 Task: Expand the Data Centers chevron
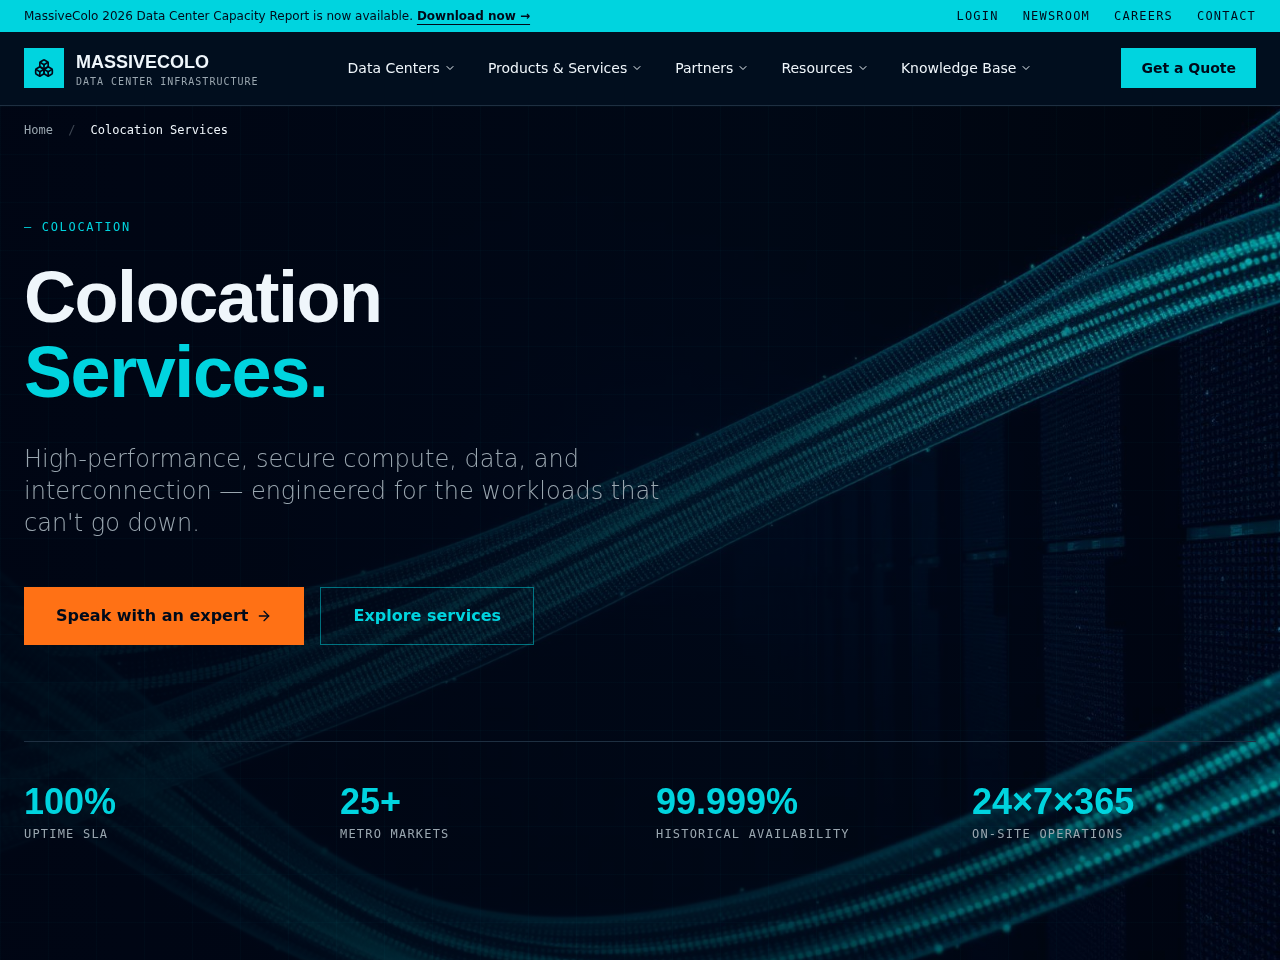point(450,68)
